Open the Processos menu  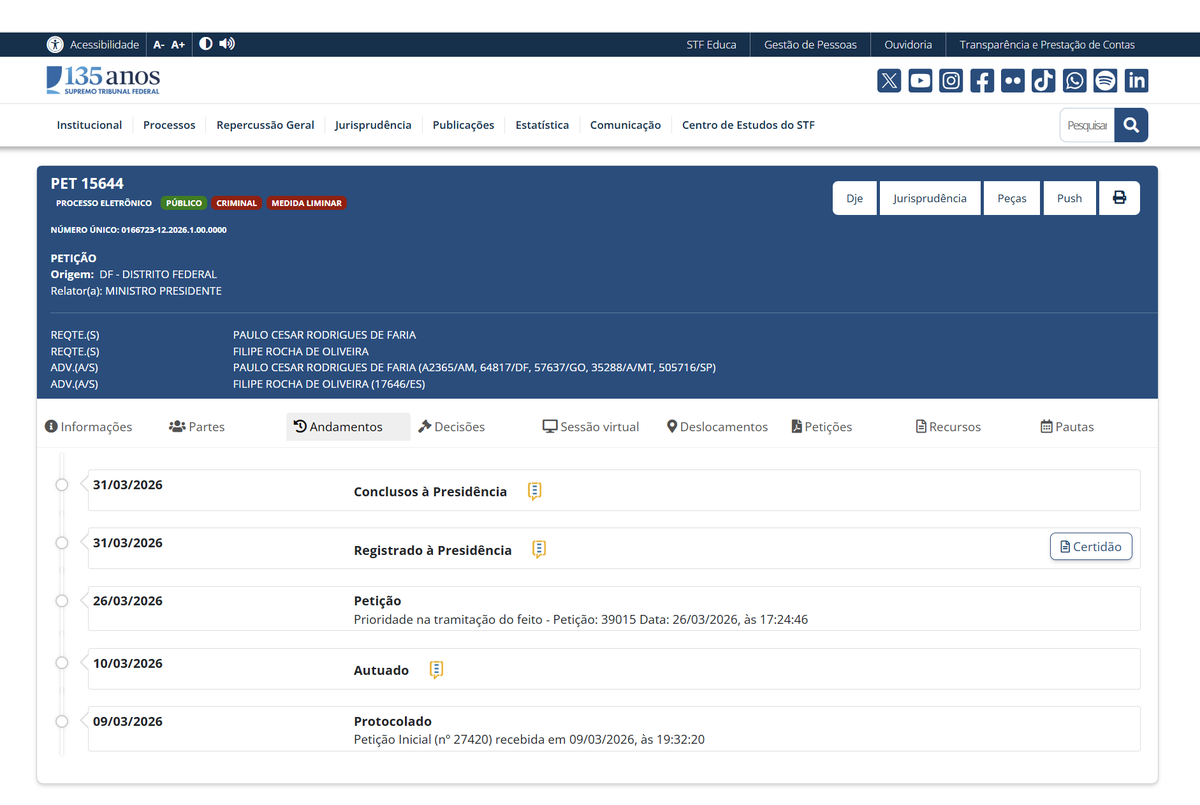169,125
